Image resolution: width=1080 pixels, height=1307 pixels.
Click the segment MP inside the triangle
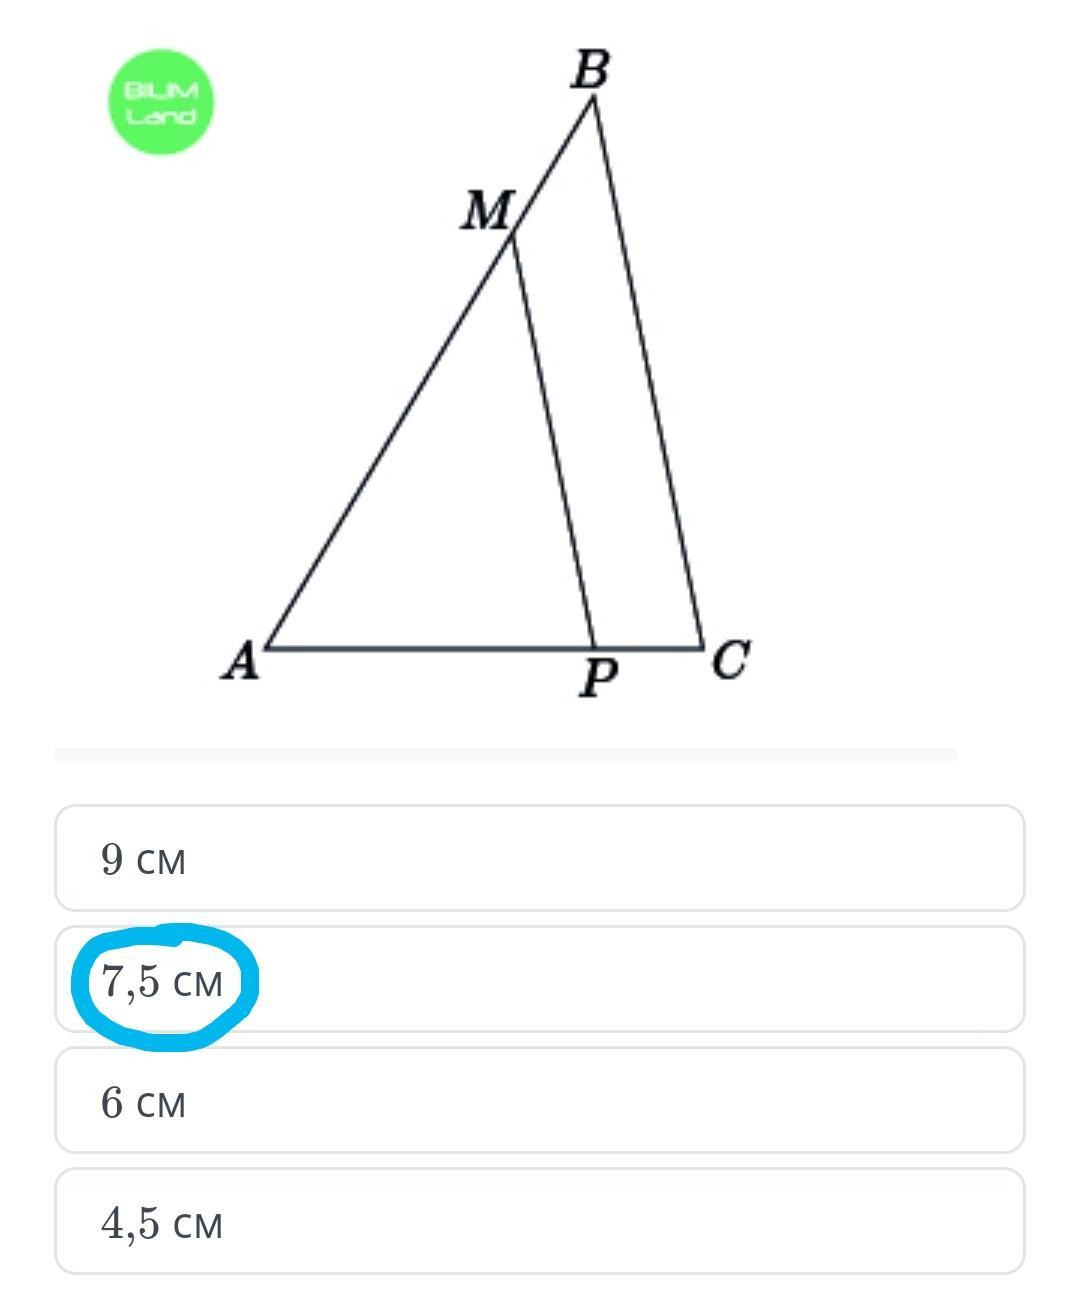click(554, 440)
